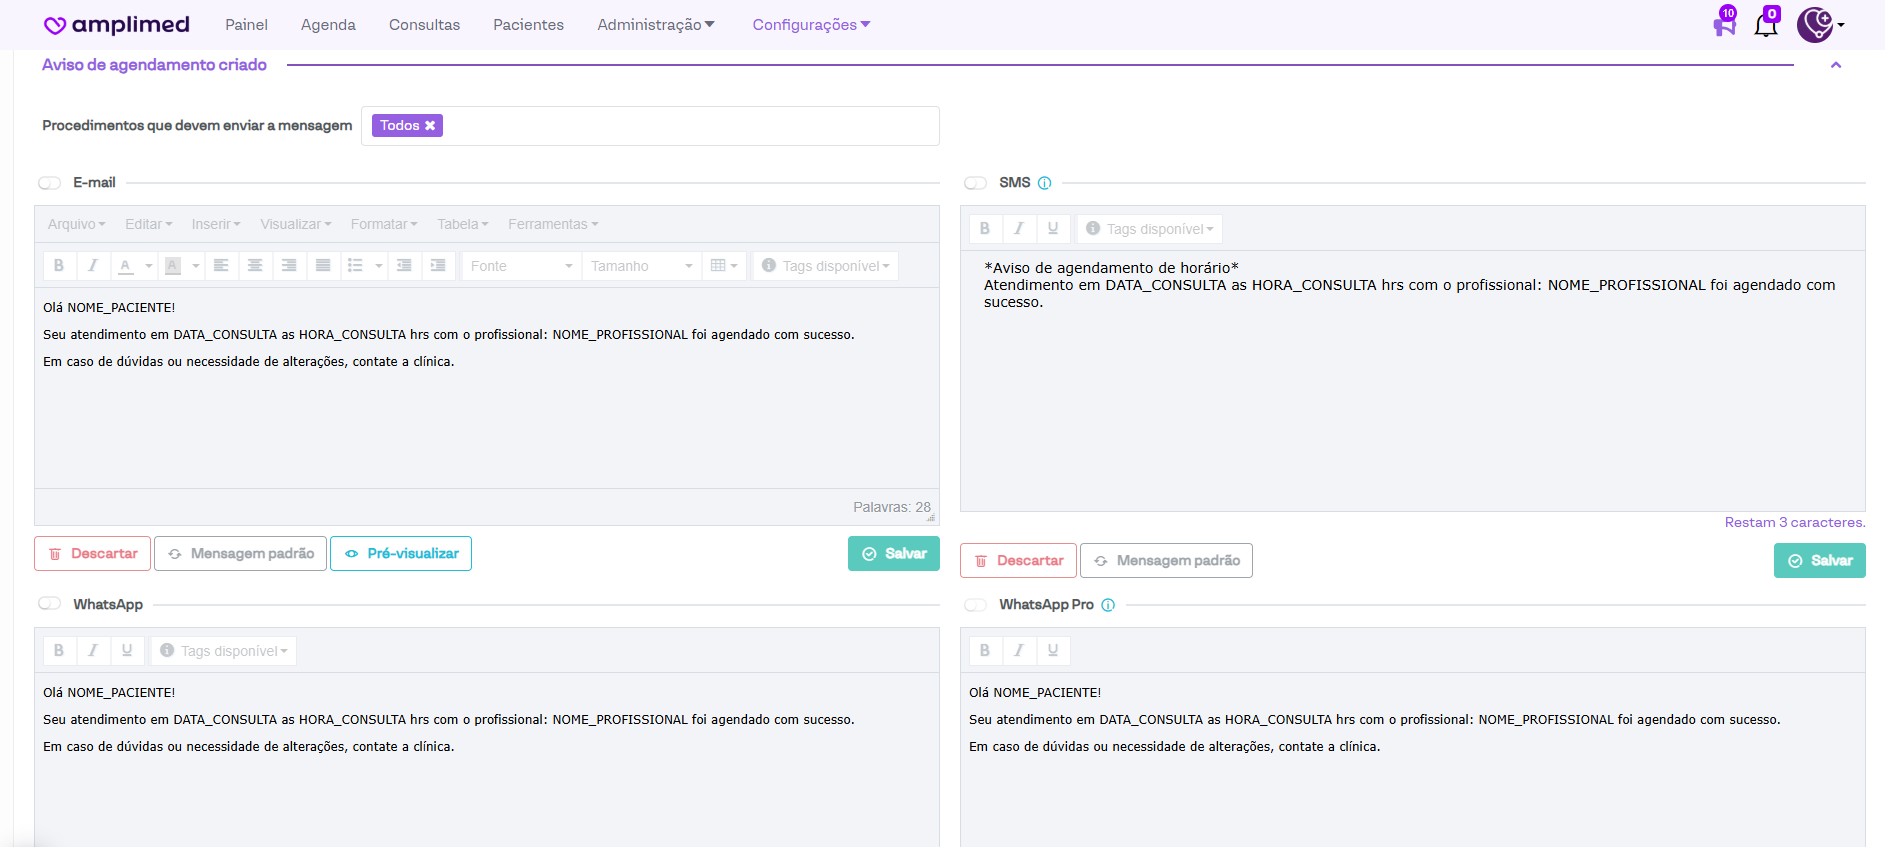
Task: Click bold in the SMS editor
Action: coord(985,229)
